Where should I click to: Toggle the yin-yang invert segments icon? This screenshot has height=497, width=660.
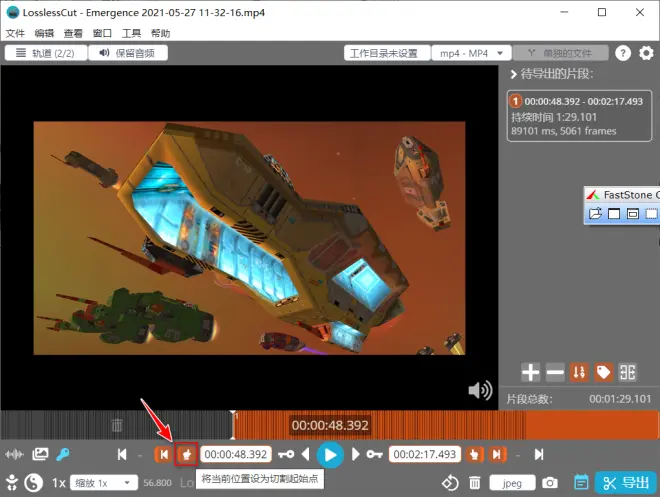coord(34,483)
